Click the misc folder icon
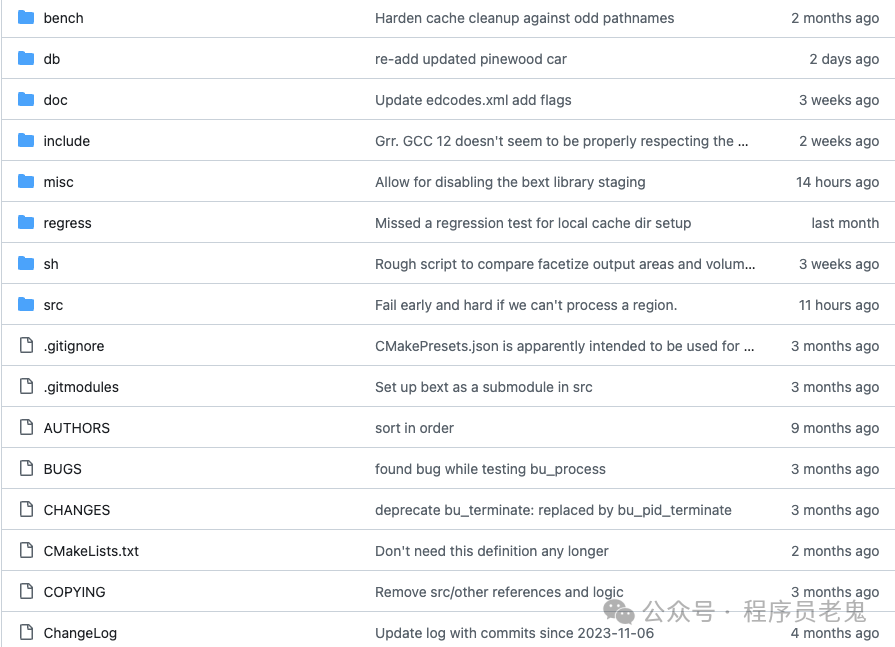The image size is (895, 647). (26, 182)
